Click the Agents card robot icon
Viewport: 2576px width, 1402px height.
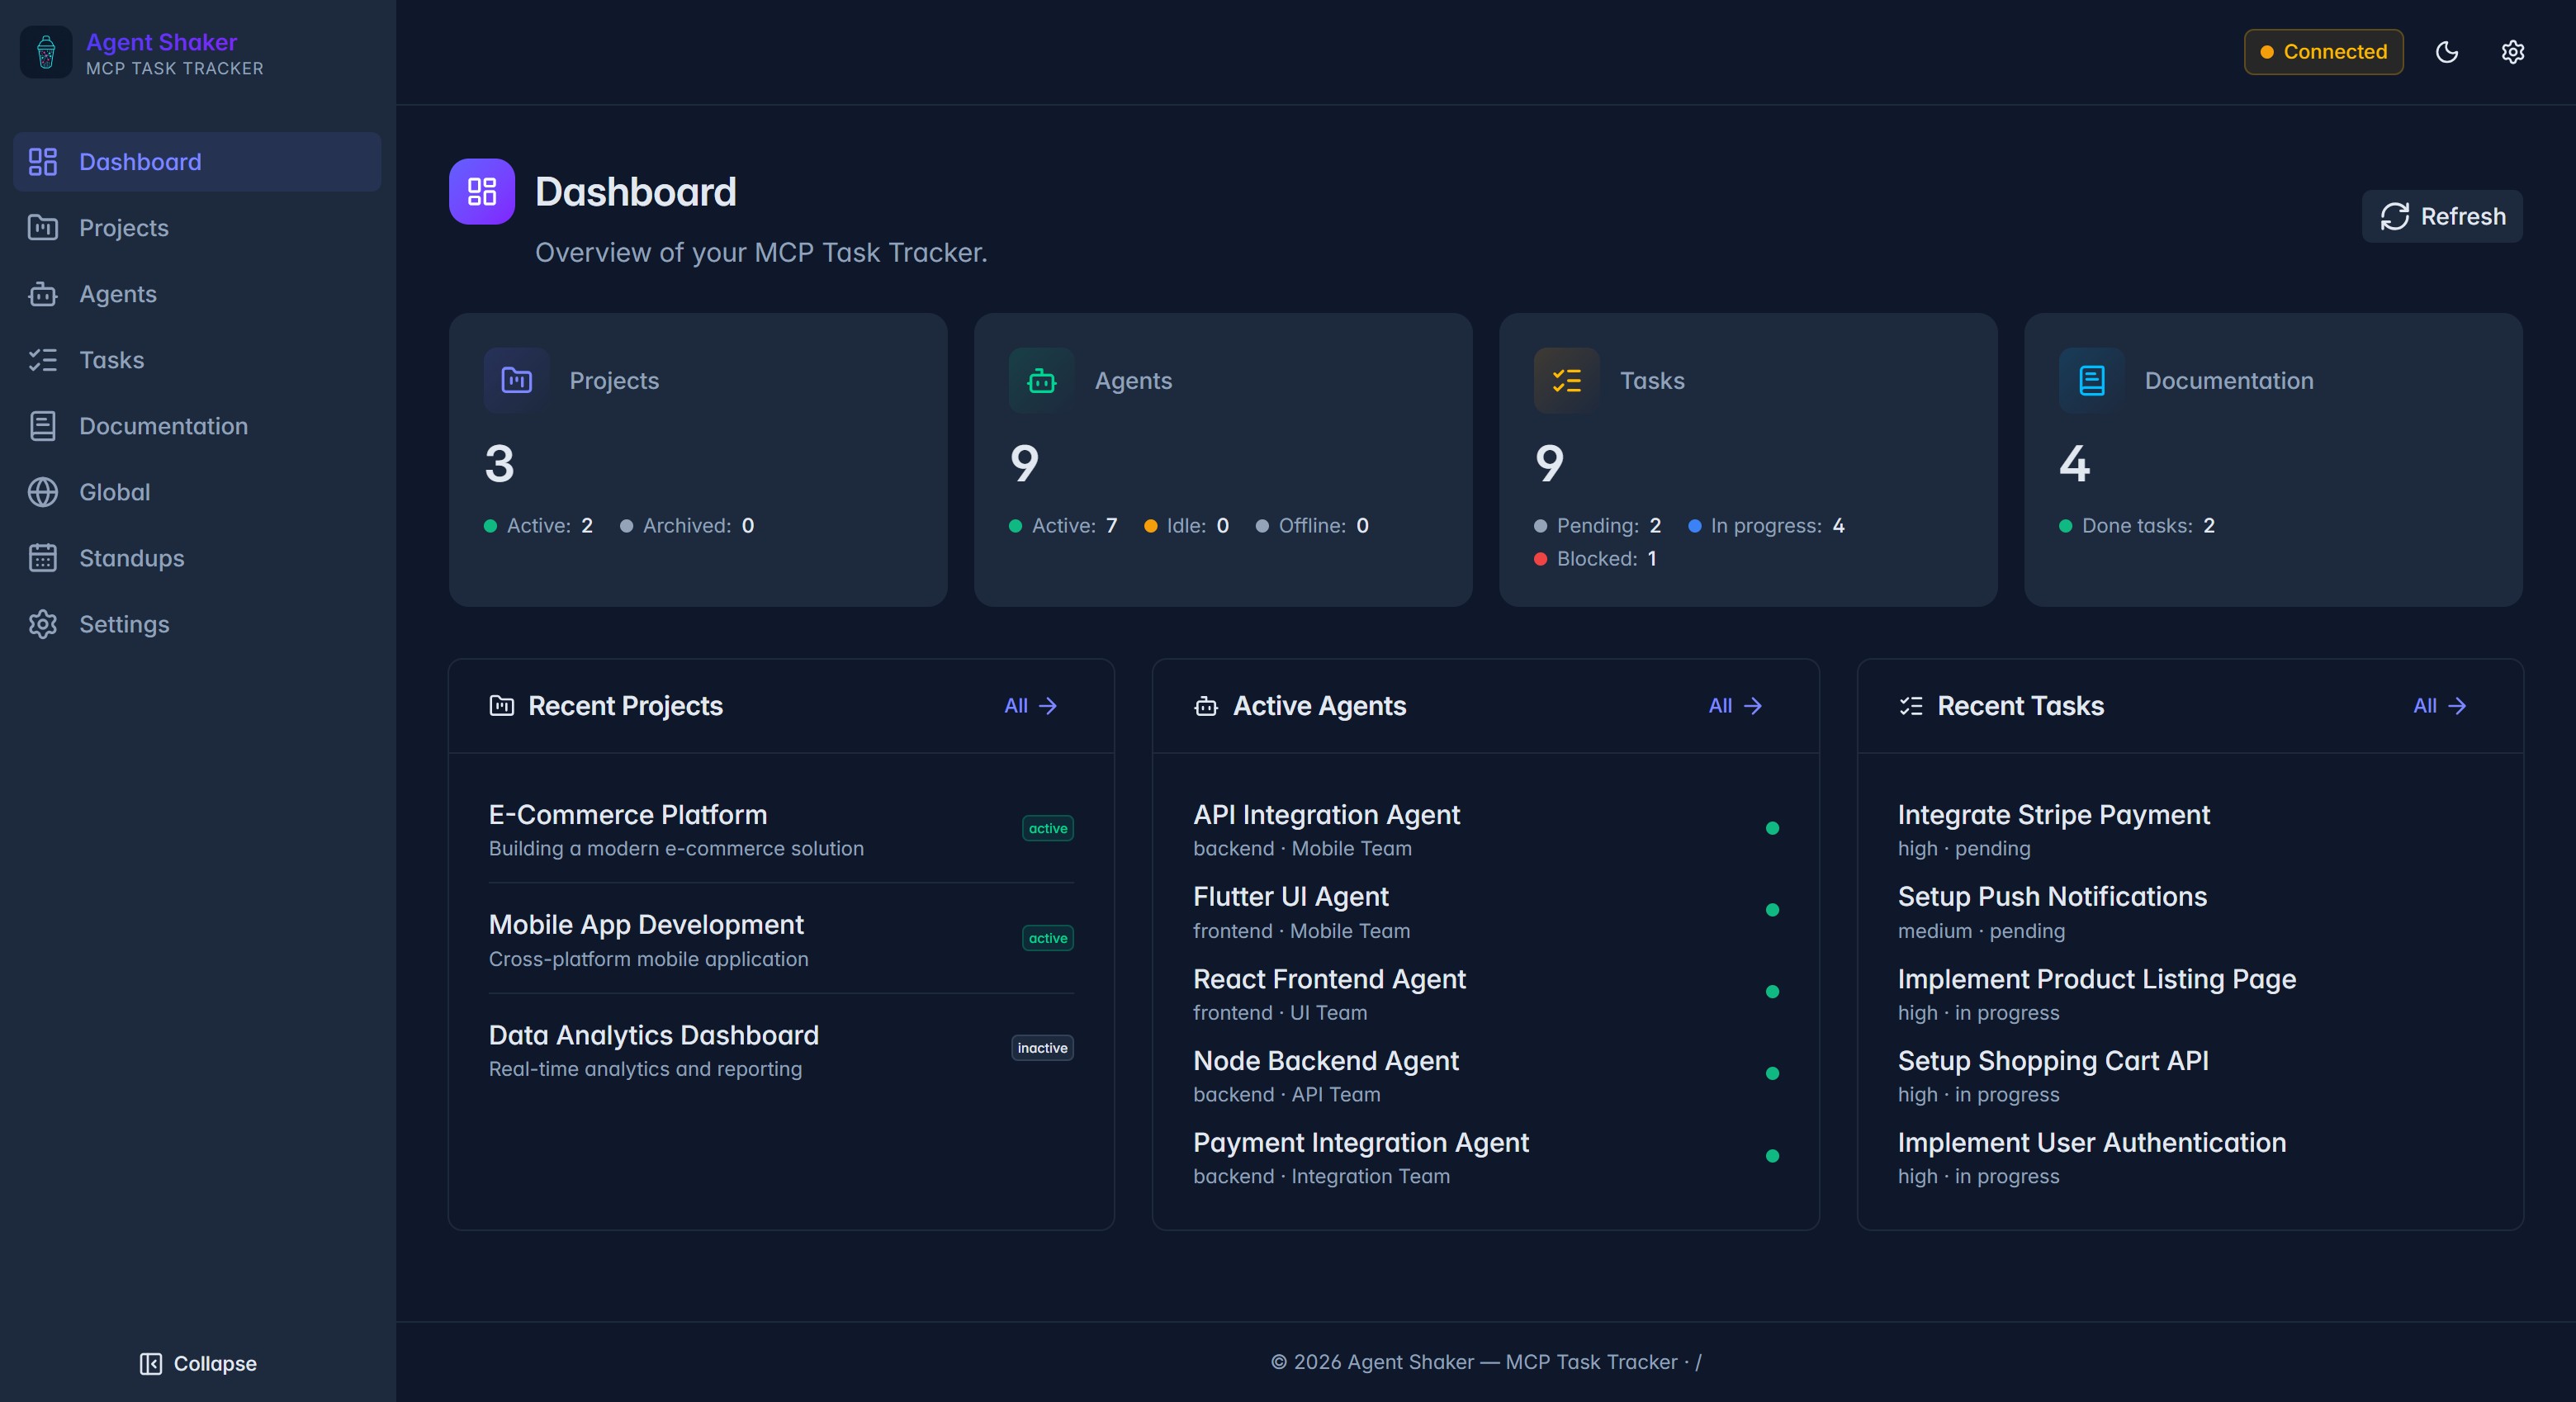pos(1041,380)
